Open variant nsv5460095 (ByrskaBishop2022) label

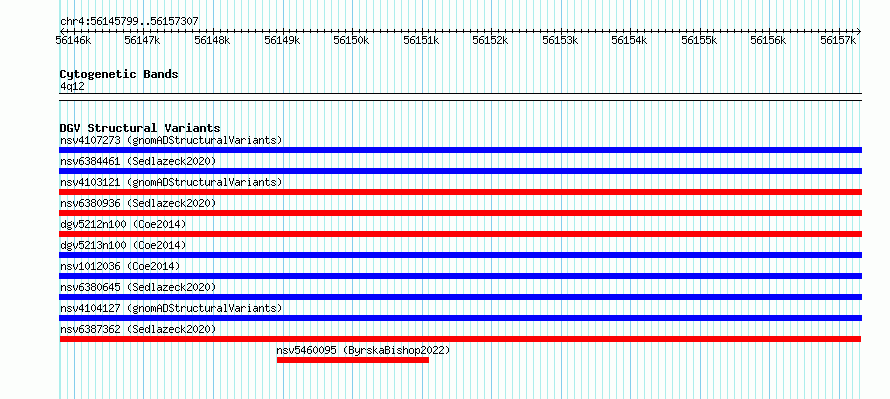pos(363,350)
